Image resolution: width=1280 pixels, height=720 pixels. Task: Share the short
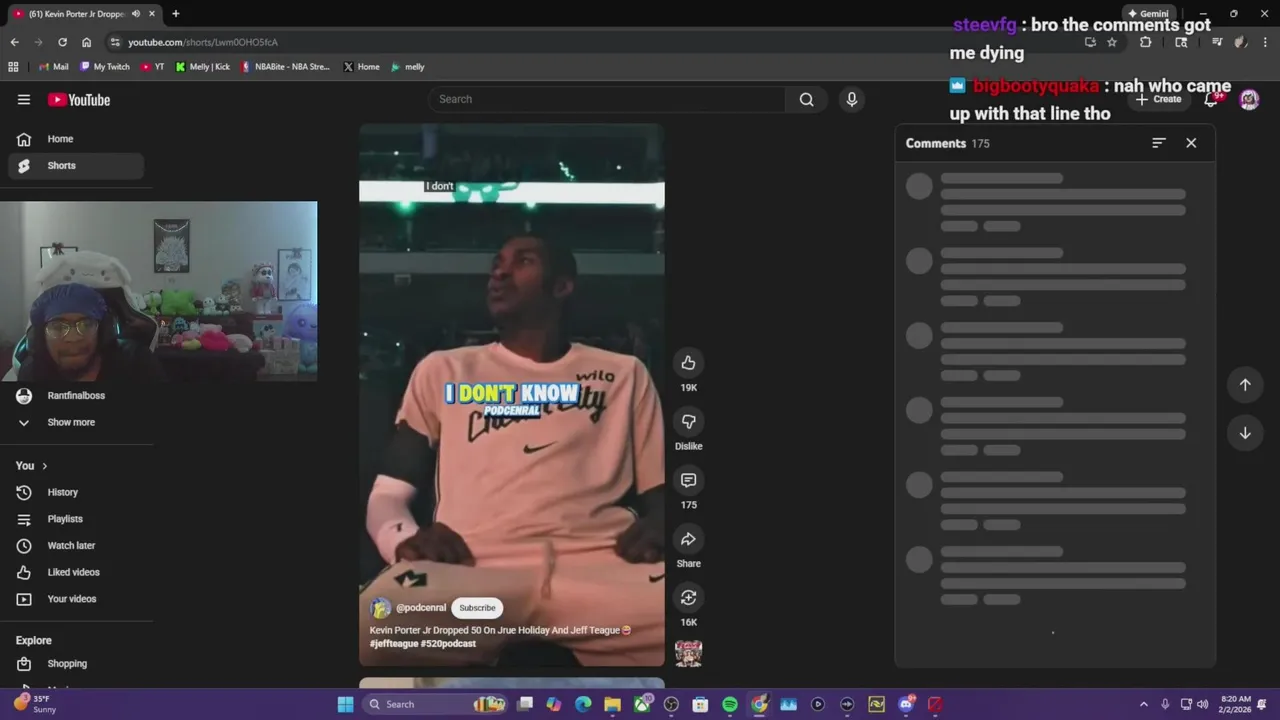[x=688, y=539]
